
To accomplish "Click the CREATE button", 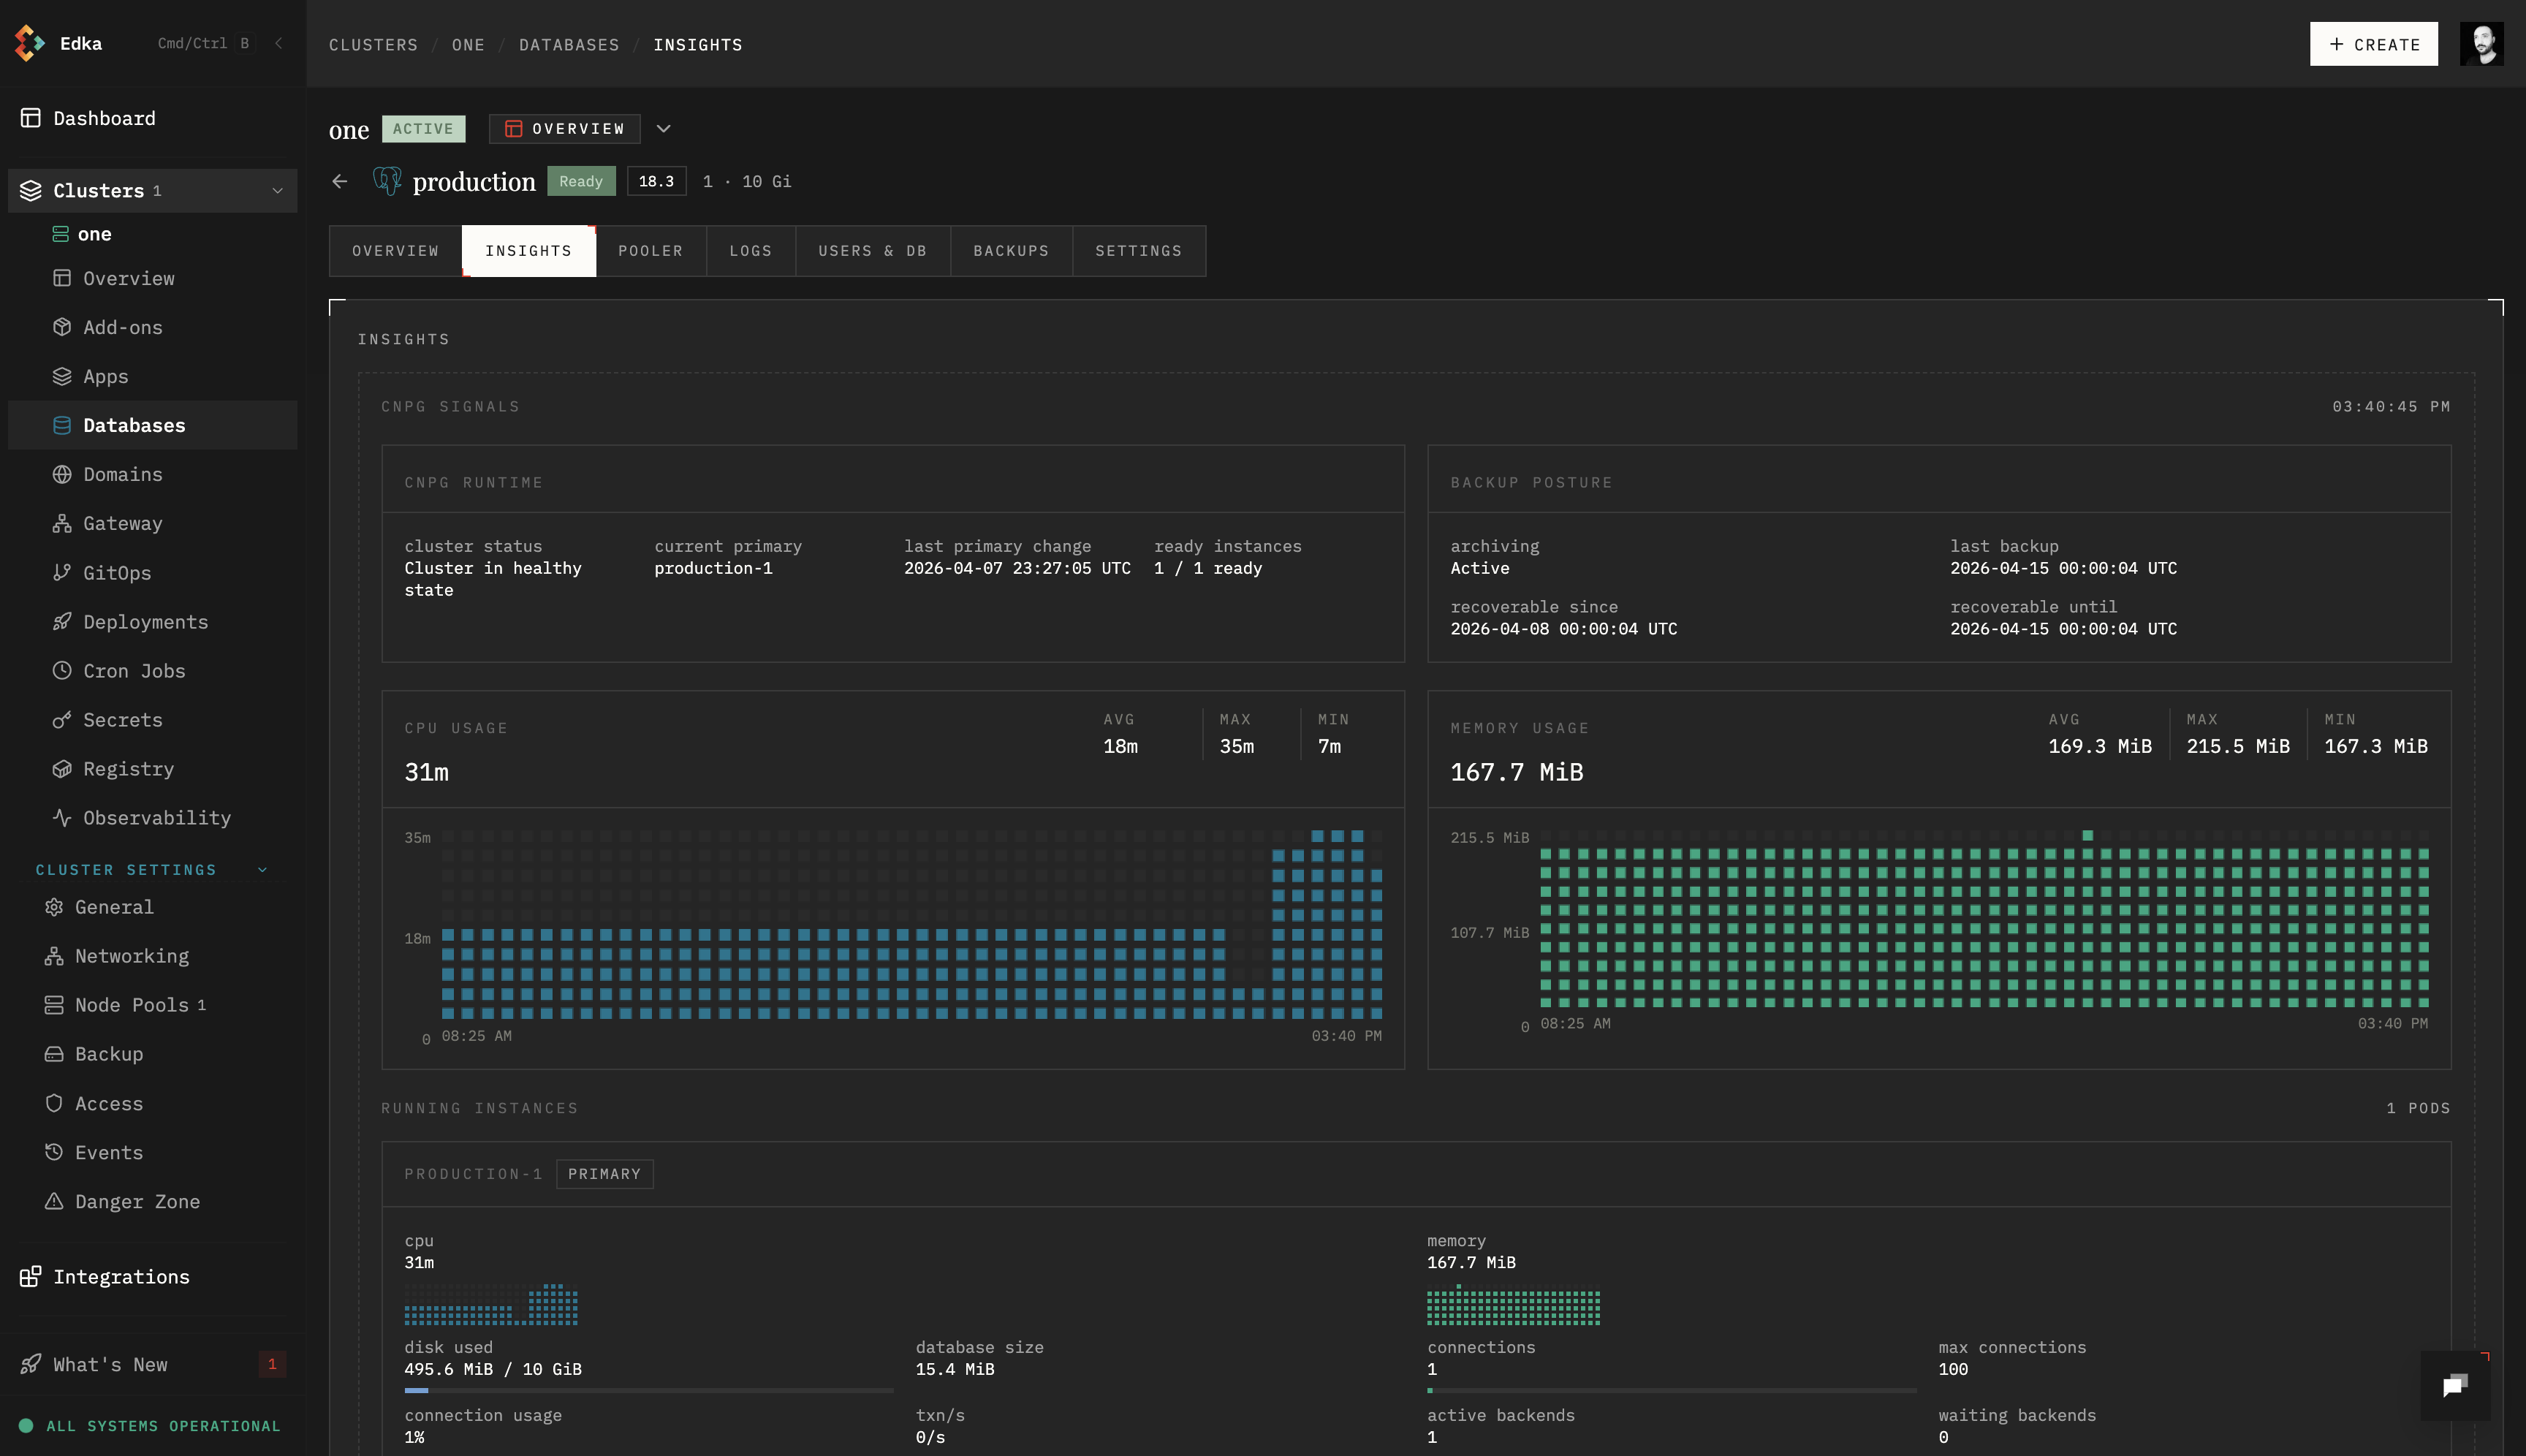I will pyautogui.click(x=2373, y=44).
